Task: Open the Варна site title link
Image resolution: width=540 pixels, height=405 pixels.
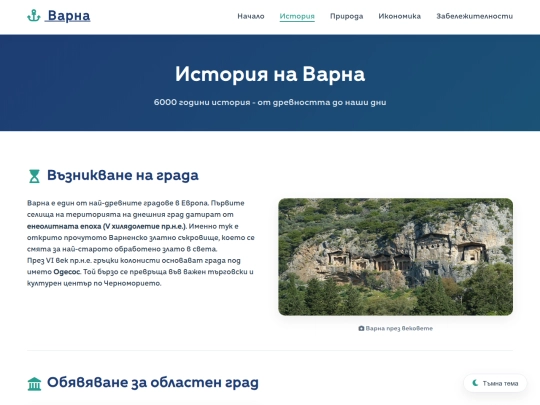Action: coord(69,16)
